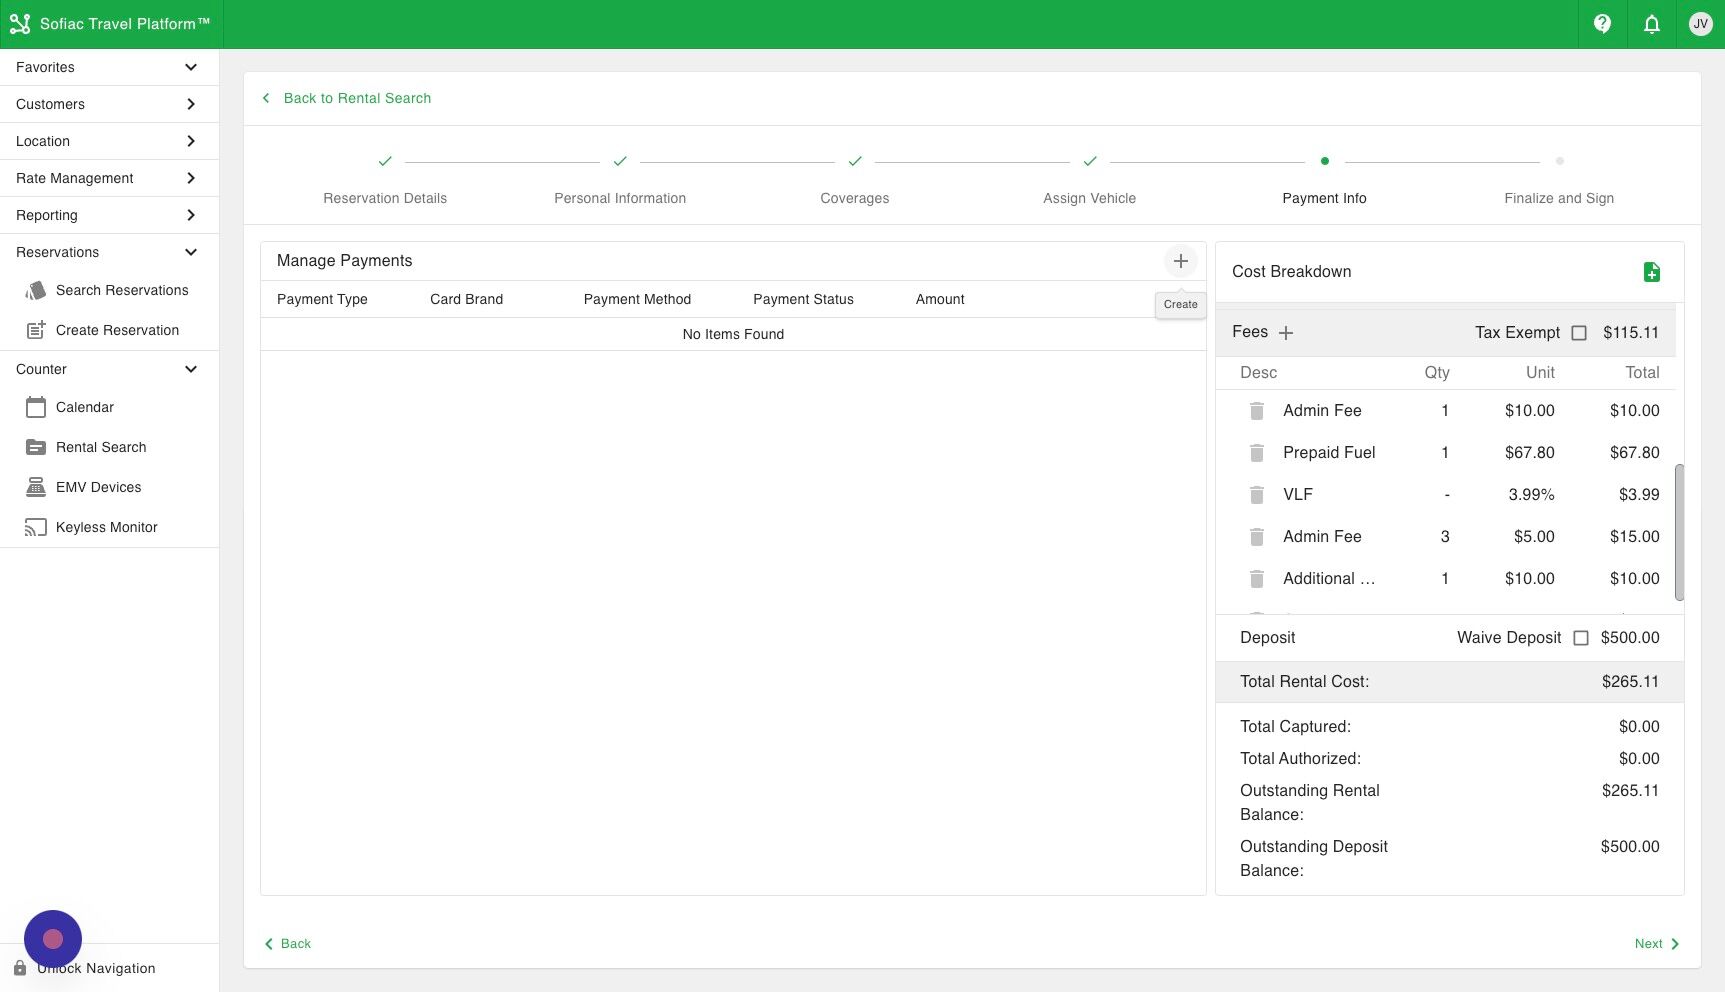The width and height of the screenshot is (1725, 992).
Task: Open EMV Devices from the sidebar
Action: click(x=99, y=487)
